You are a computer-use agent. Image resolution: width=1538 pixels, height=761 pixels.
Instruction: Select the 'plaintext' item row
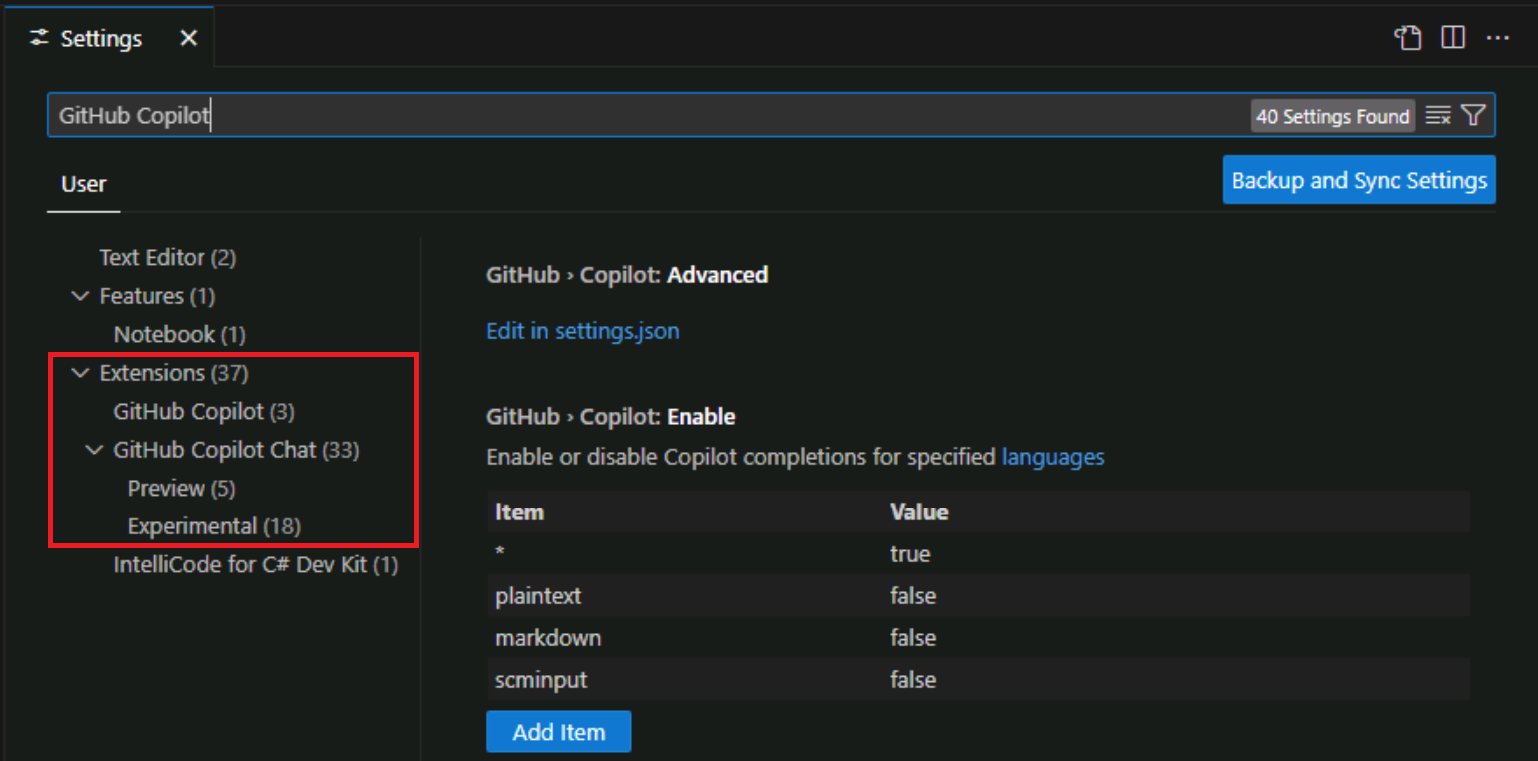coord(978,596)
